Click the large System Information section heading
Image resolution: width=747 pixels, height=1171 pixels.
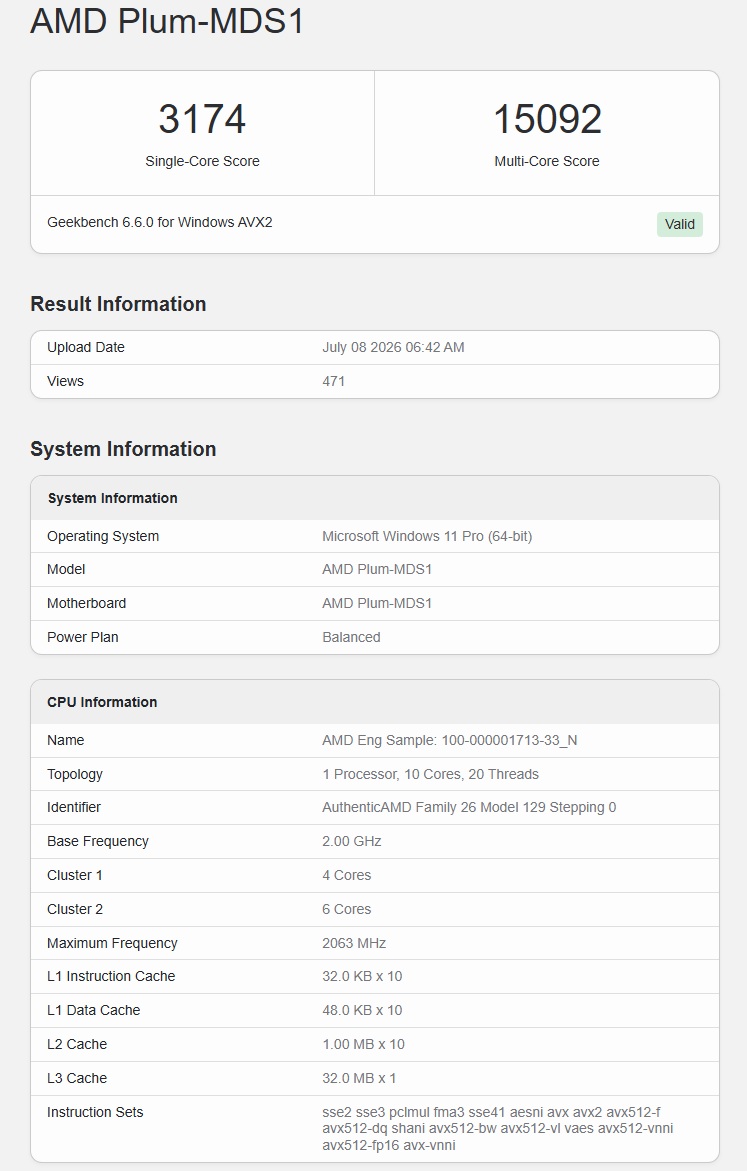pos(123,449)
